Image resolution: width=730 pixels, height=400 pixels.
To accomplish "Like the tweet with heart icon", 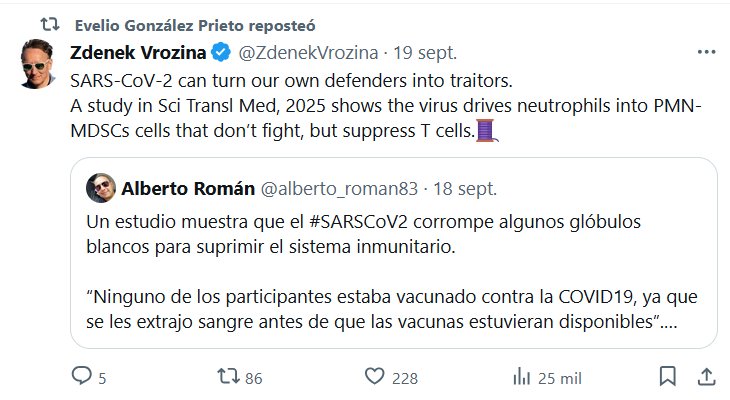I will pos(375,376).
